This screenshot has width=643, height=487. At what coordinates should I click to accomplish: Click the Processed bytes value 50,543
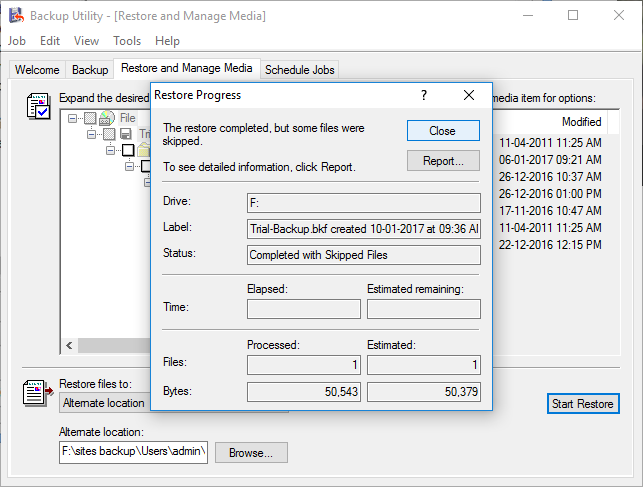click(x=304, y=392)
